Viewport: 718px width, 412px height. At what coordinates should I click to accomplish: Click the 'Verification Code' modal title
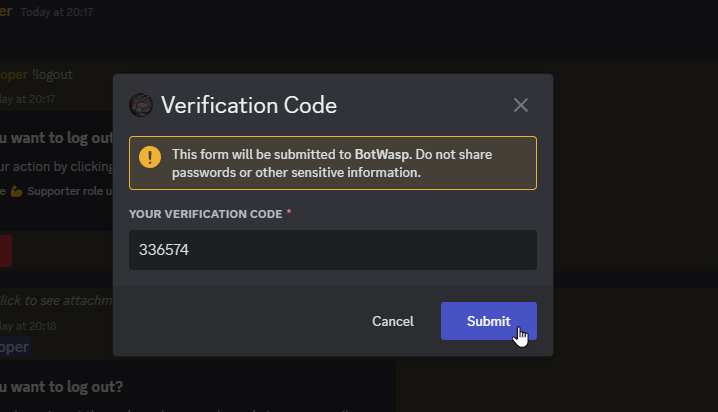pyautogui.click(x=249, y=105)
